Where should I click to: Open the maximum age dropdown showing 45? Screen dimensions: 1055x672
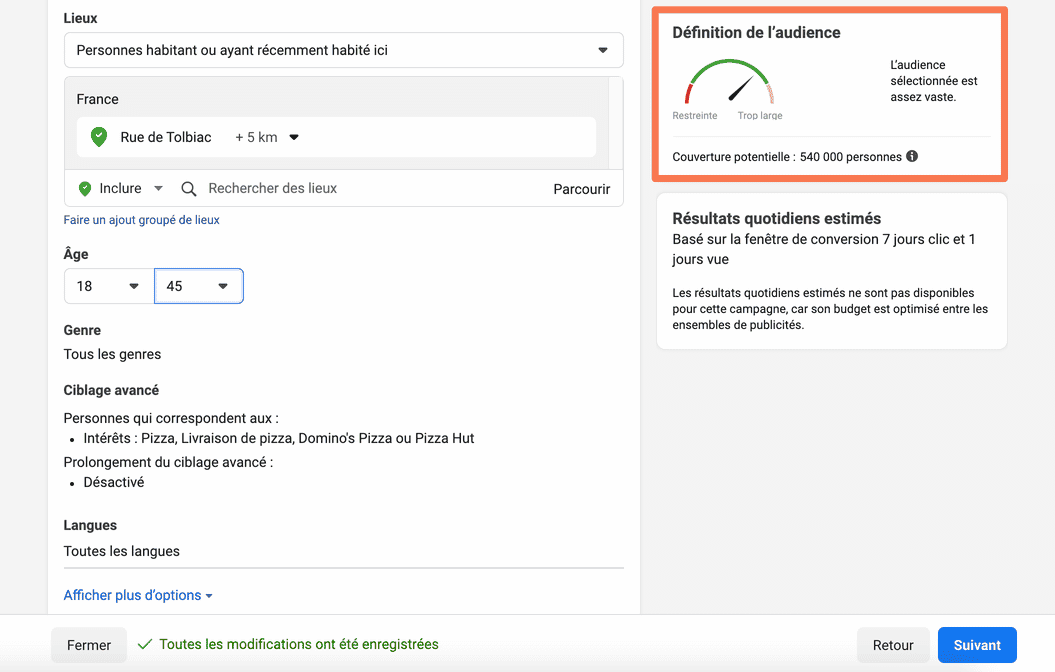[198, 286]
